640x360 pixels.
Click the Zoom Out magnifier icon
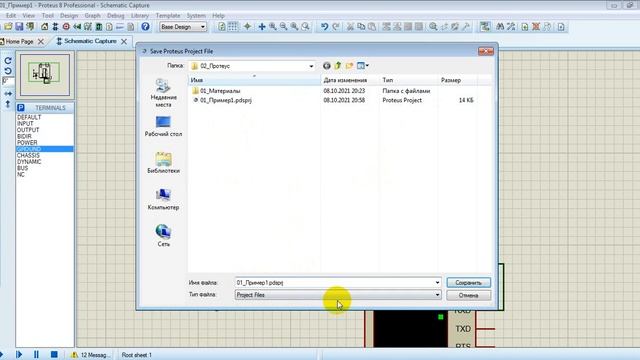coord(283,27)
